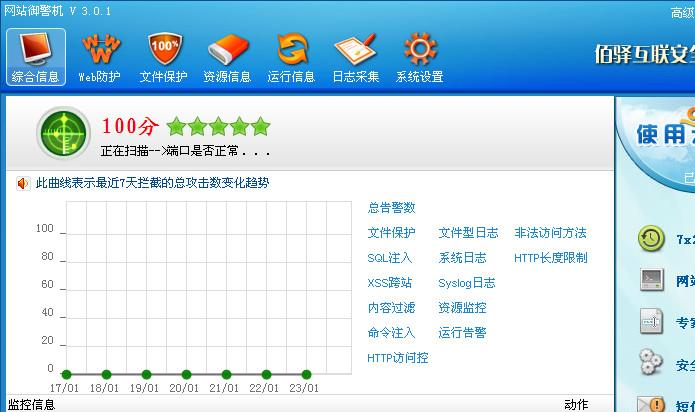Image resolution: width=695 pixels, height=412 pixels.
Task: Select the 非法访问方法 link
Action: (550, 233)
